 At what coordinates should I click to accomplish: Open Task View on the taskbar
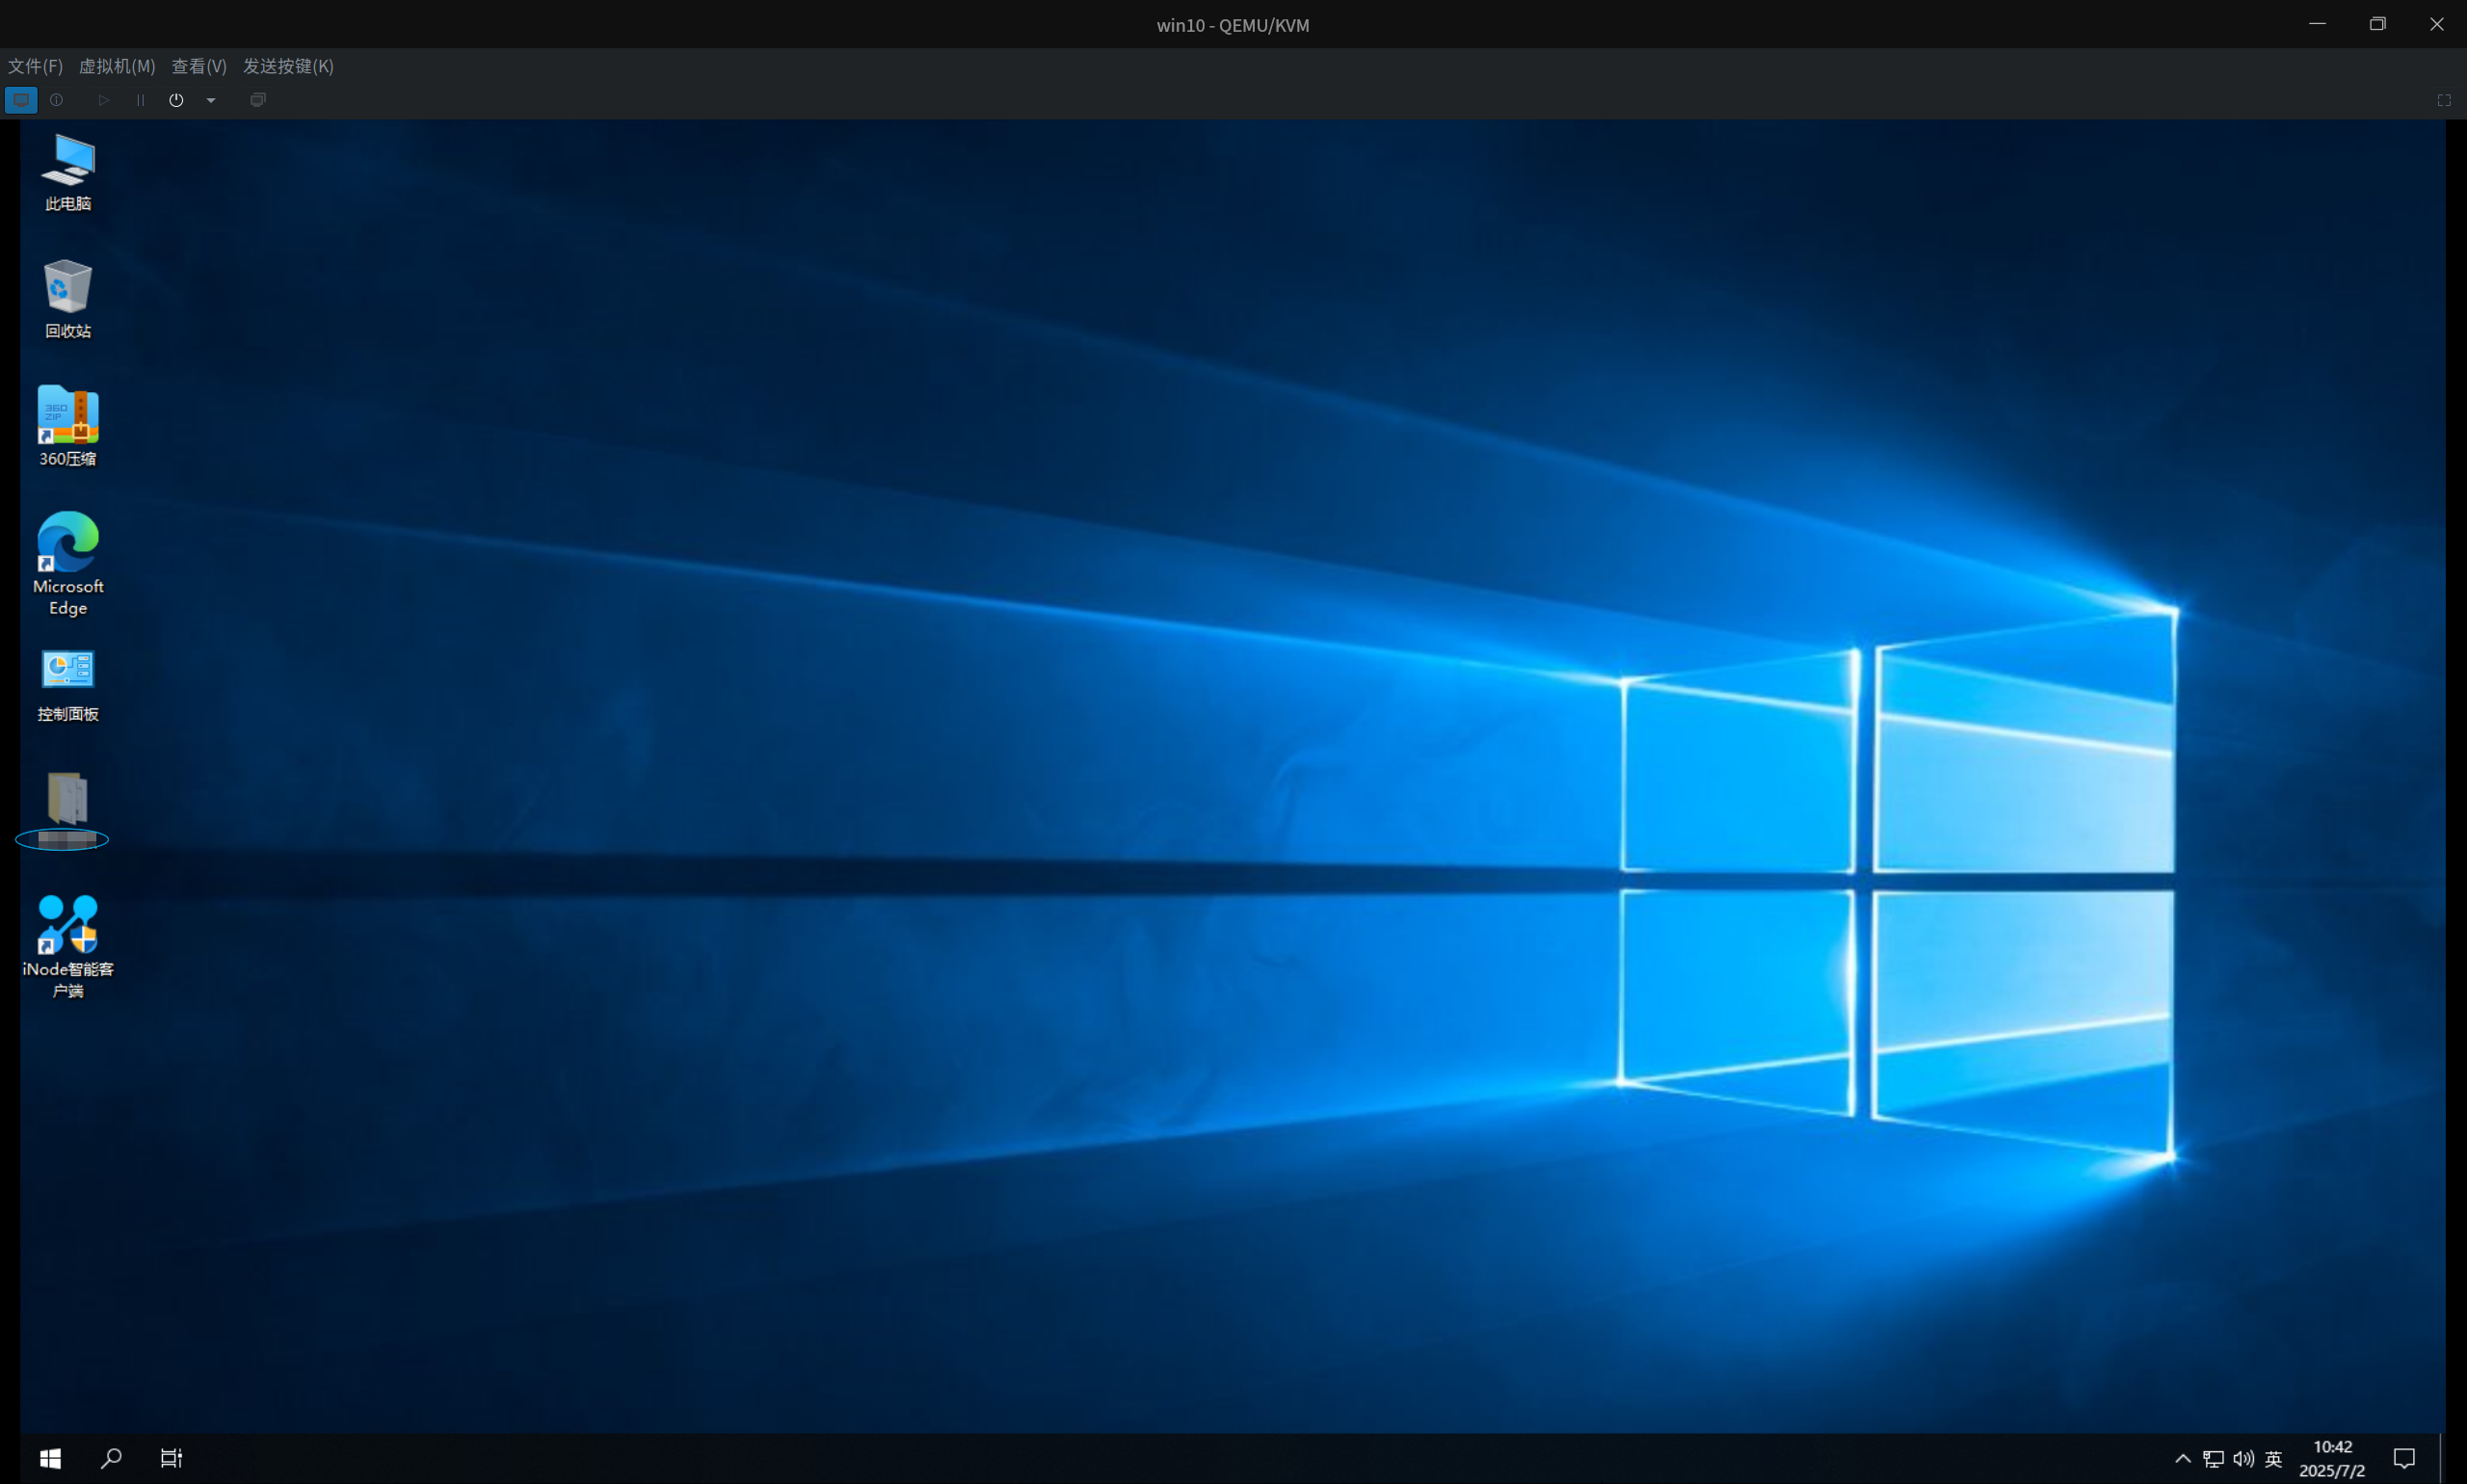(x=171, y=1458)
